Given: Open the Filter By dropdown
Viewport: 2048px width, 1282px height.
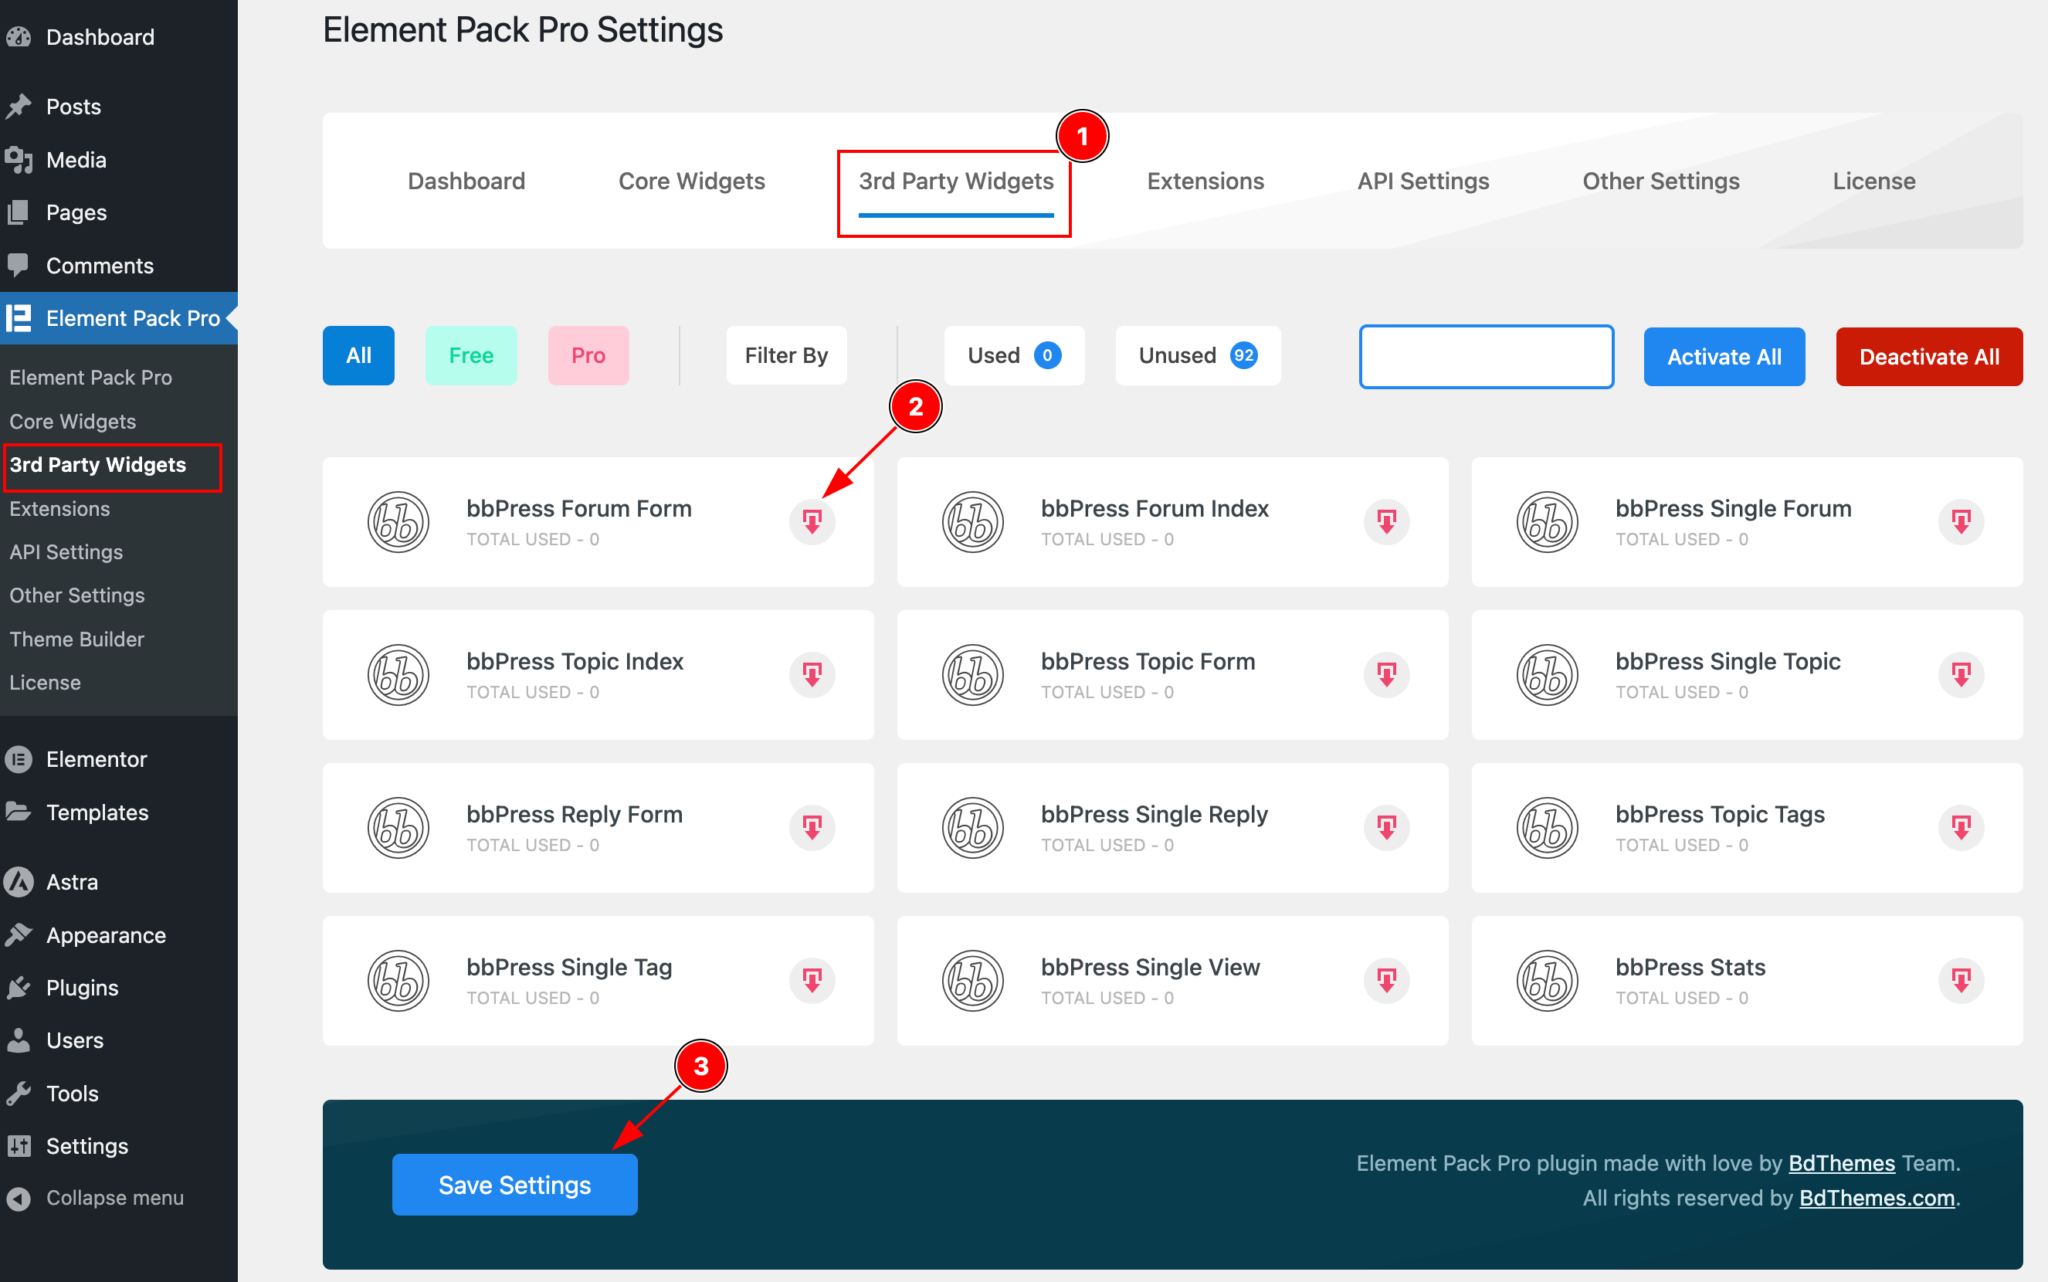Looking at the screenshot, I should (786, 355).
